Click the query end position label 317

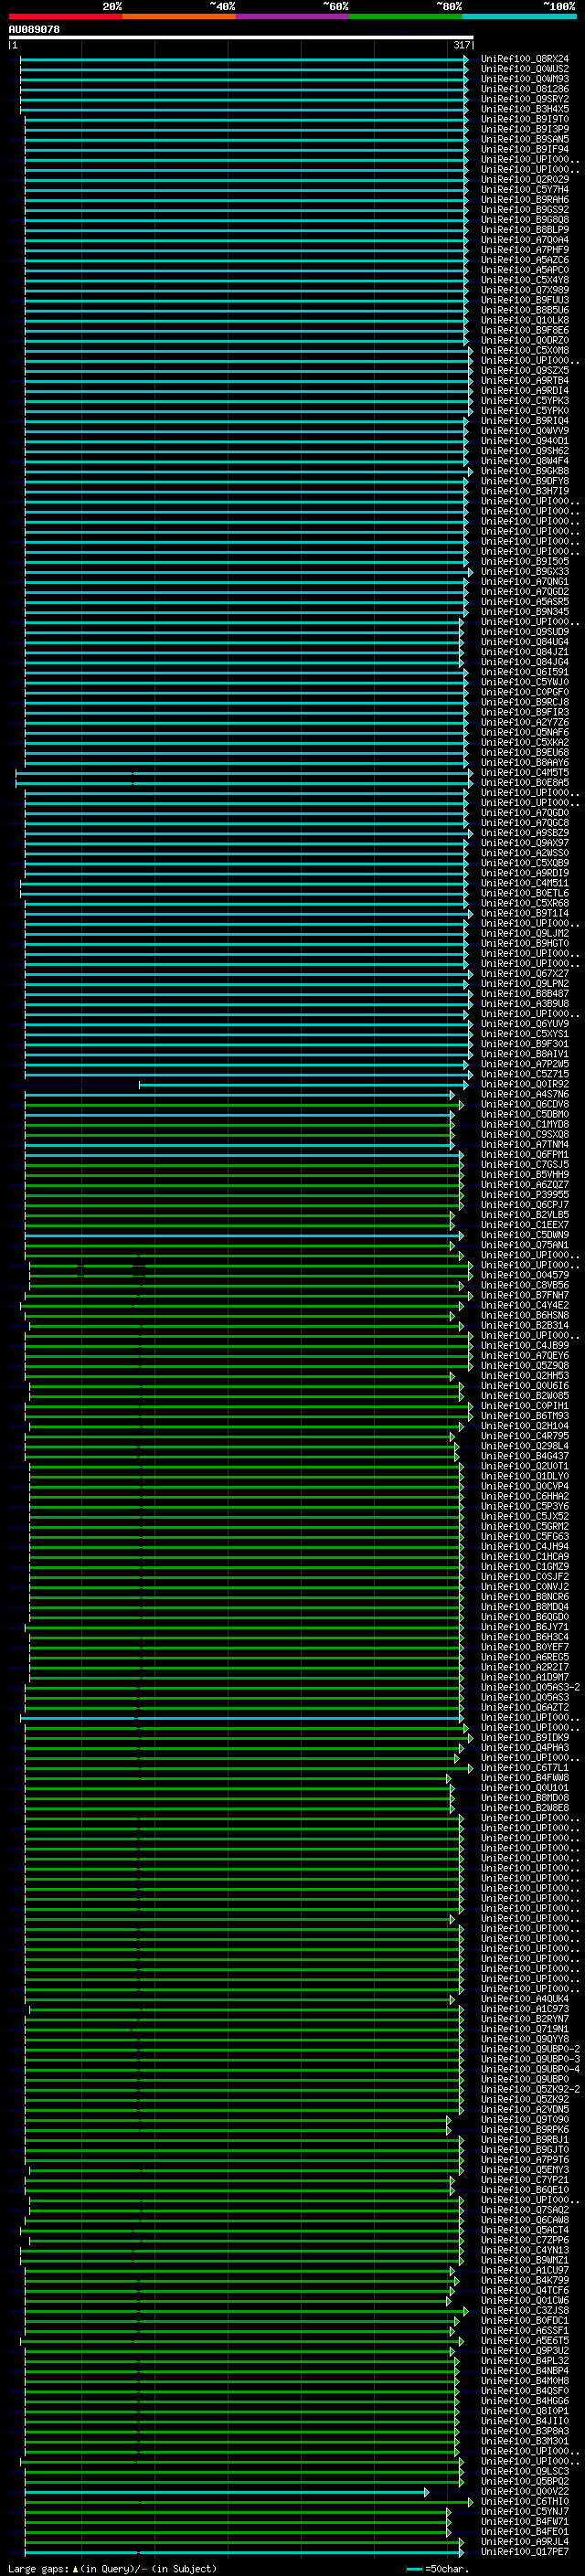click(461, 45)
